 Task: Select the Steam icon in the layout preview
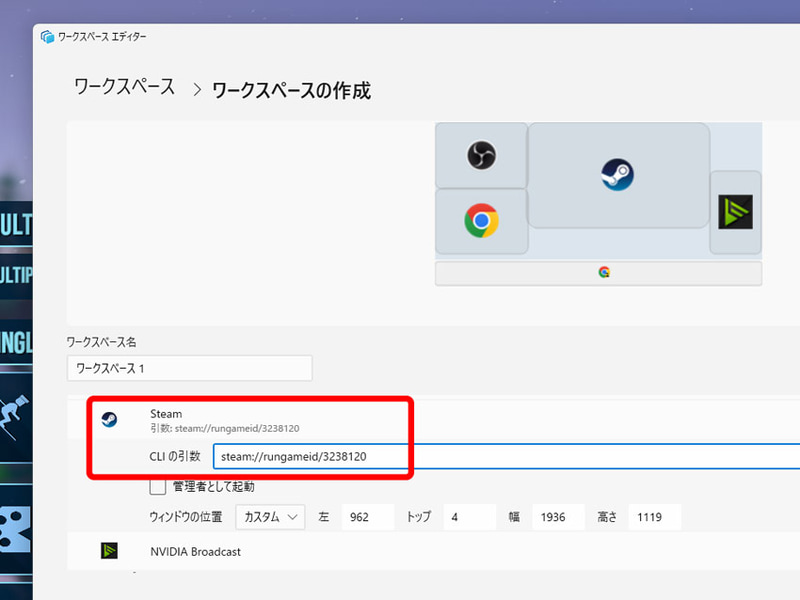618,172
